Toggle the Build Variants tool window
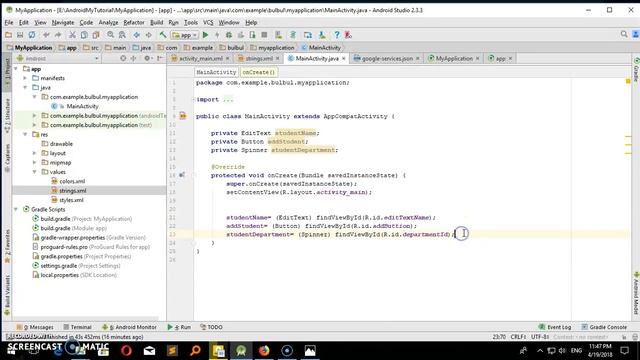Image resolution: width=640 pixels, height=360 pixels. click(7, 296)
